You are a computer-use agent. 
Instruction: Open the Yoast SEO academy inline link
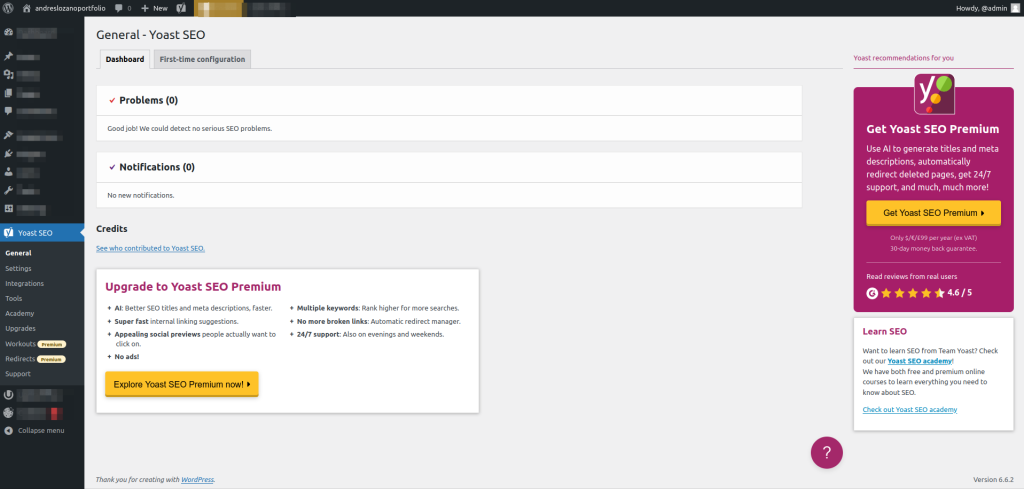pos(920,360)
